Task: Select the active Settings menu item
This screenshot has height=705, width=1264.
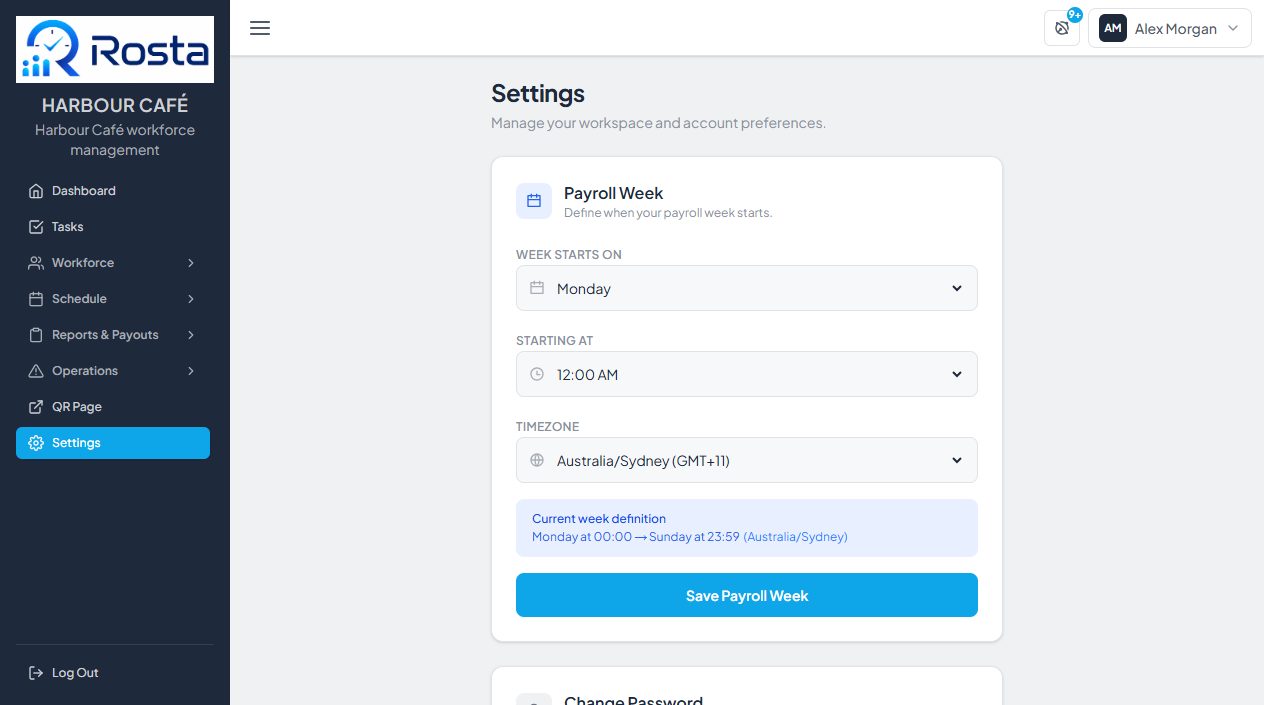Action: point(113,443)
